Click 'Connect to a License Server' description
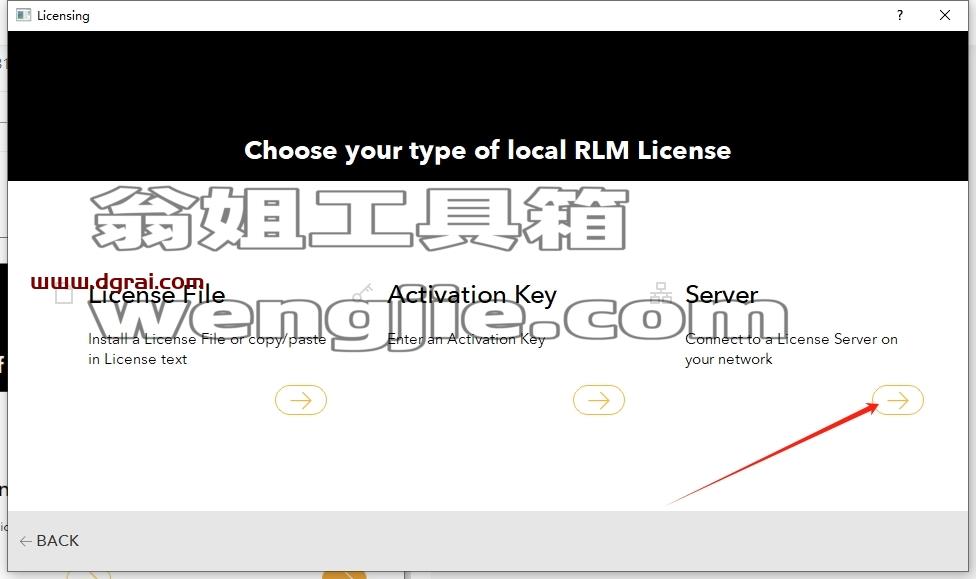Viewport: 976px width, 579px height. [x=791, y=349]
